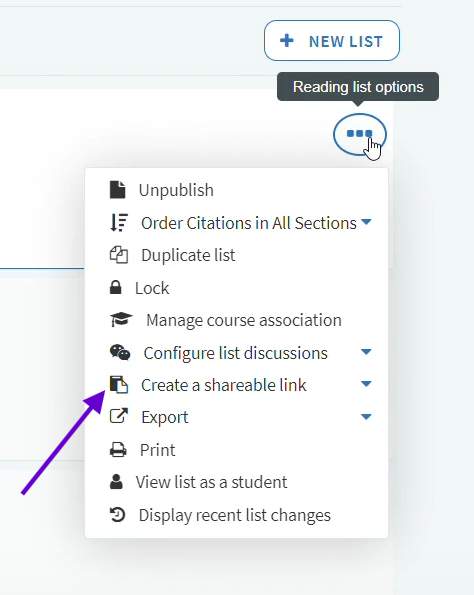This screenshot has height=595, width=474.
Task: Select Display recent list changes entry
Action: [236, 515]
